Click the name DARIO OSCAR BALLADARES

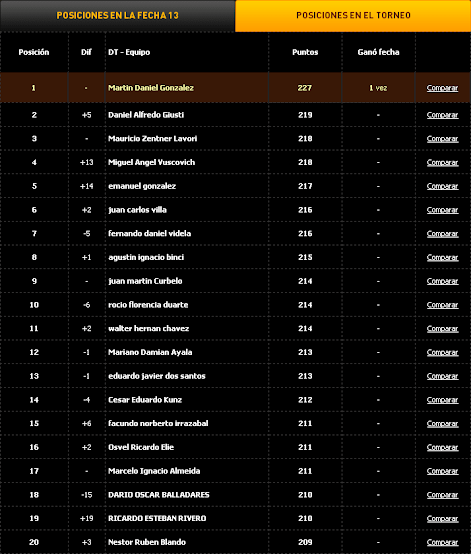[159, 495]
